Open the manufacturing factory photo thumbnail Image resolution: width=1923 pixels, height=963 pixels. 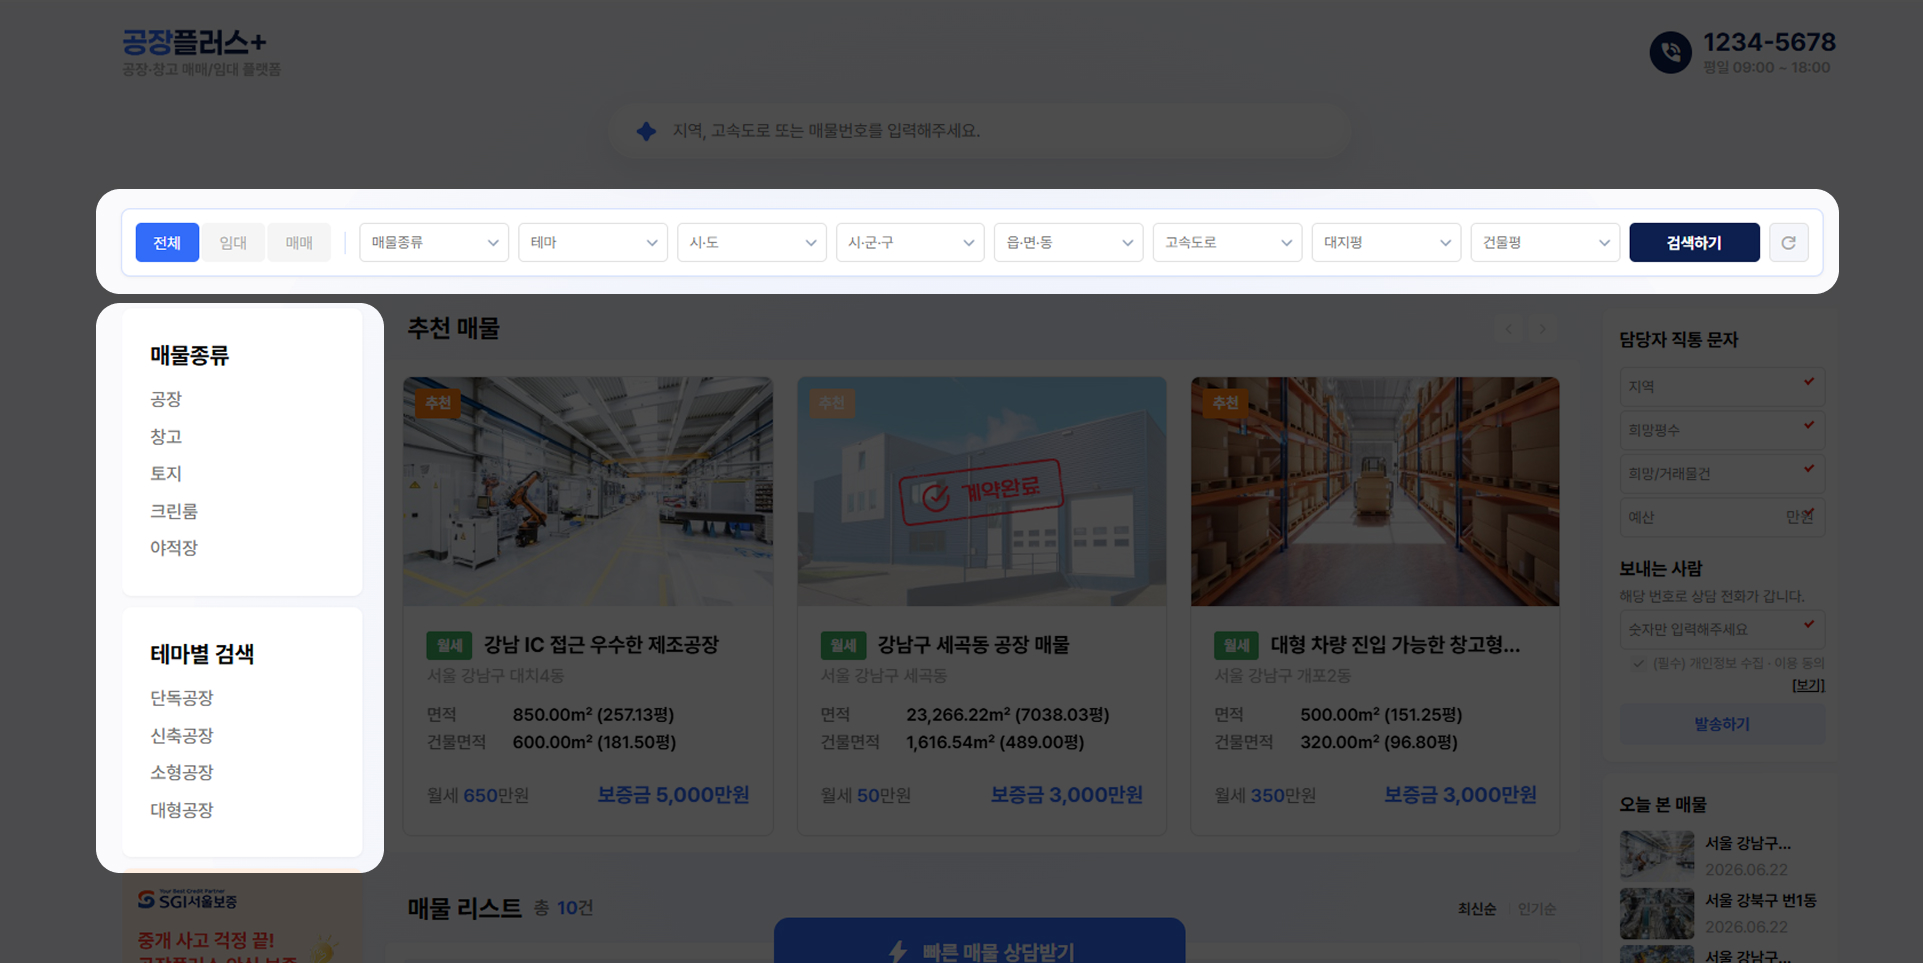click(x=588, y=491)
